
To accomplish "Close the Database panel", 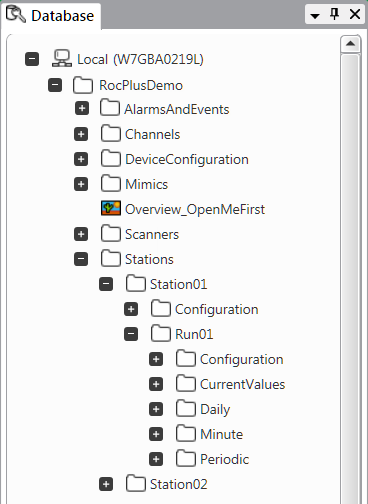I will (x=355, y=14).
